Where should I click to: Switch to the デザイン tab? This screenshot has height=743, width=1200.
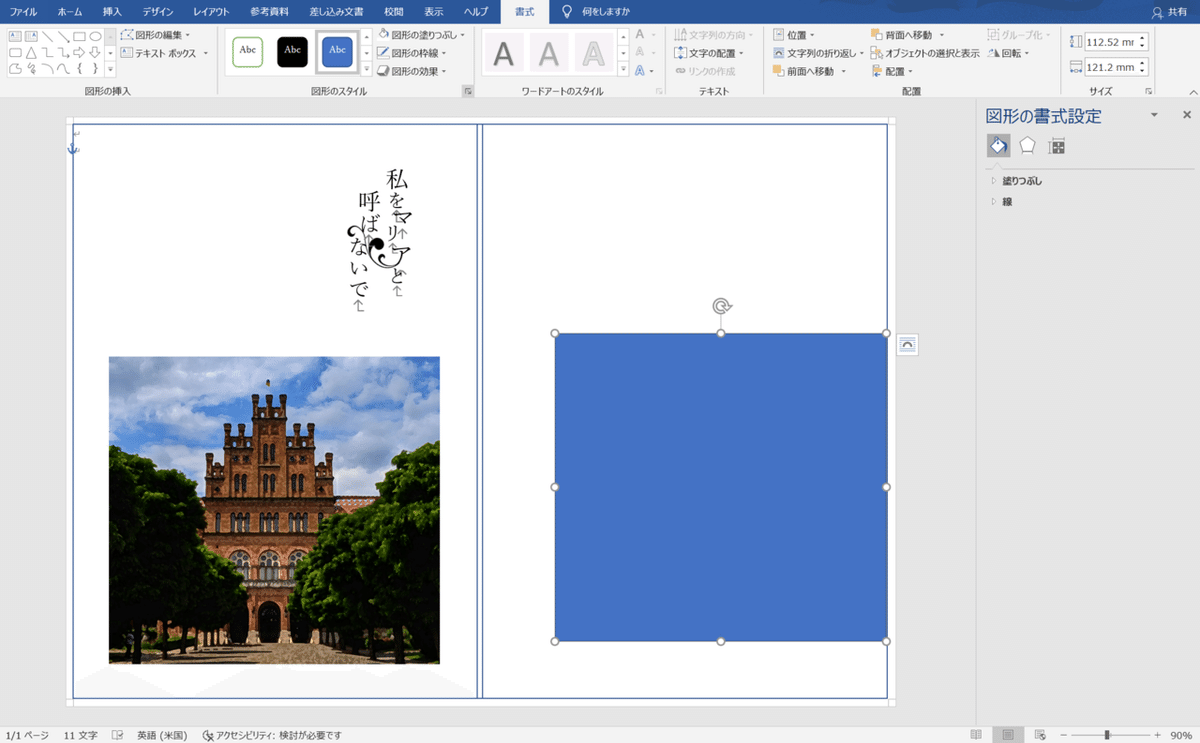158,12
